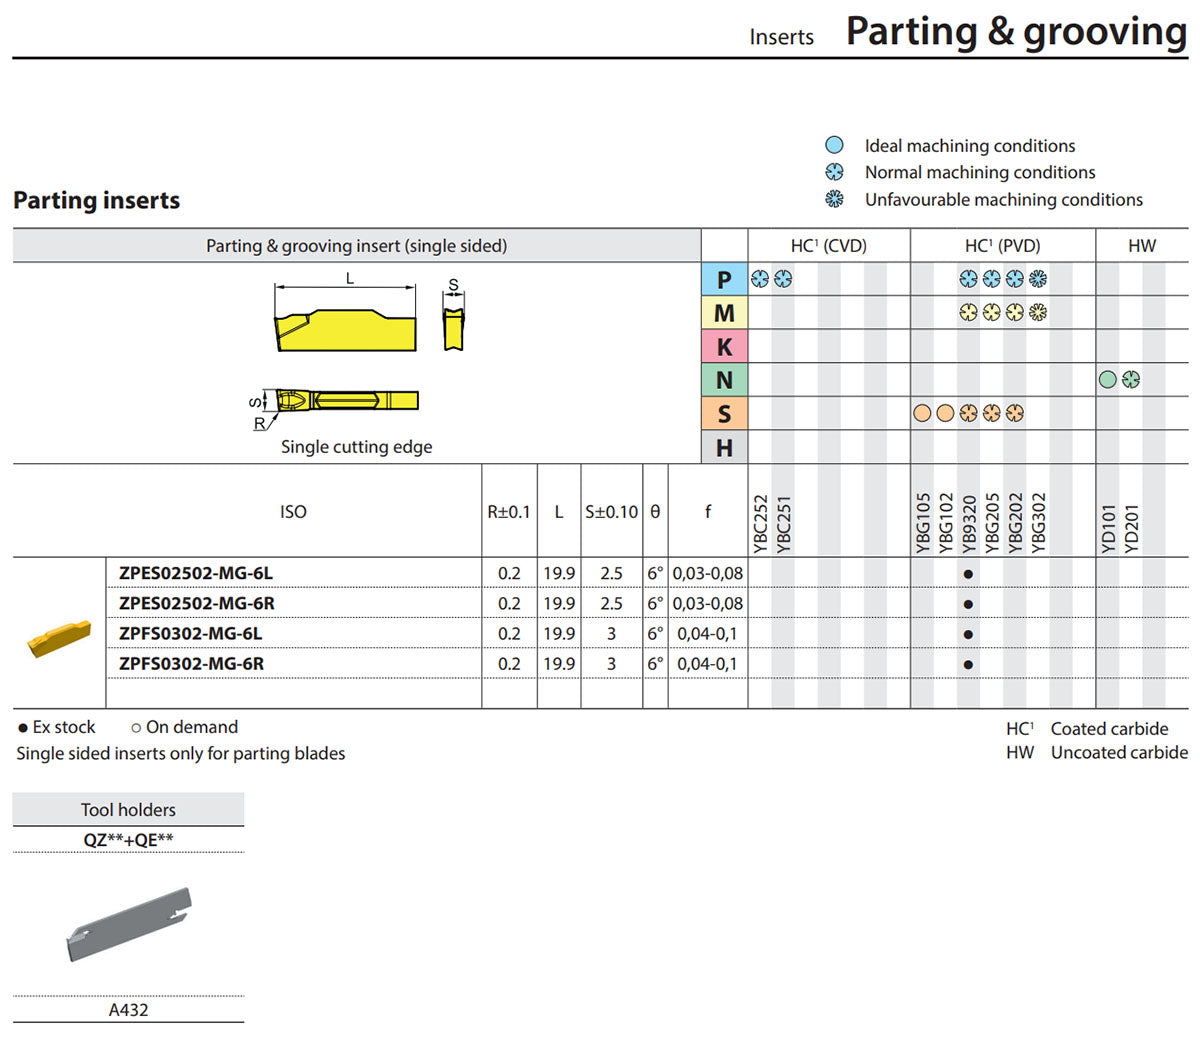Click the S row orange circle under YBG102
1200x1049 pixels.
click(x=945, y=413)
